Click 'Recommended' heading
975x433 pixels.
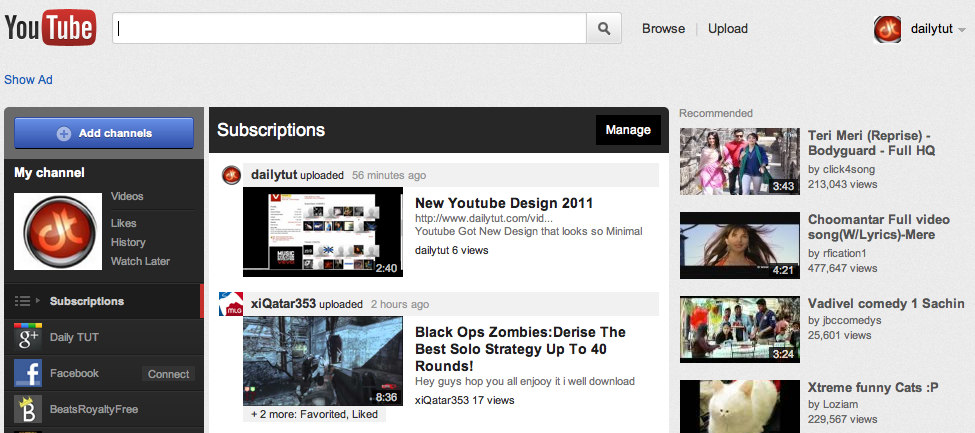[x=716, y=113]
